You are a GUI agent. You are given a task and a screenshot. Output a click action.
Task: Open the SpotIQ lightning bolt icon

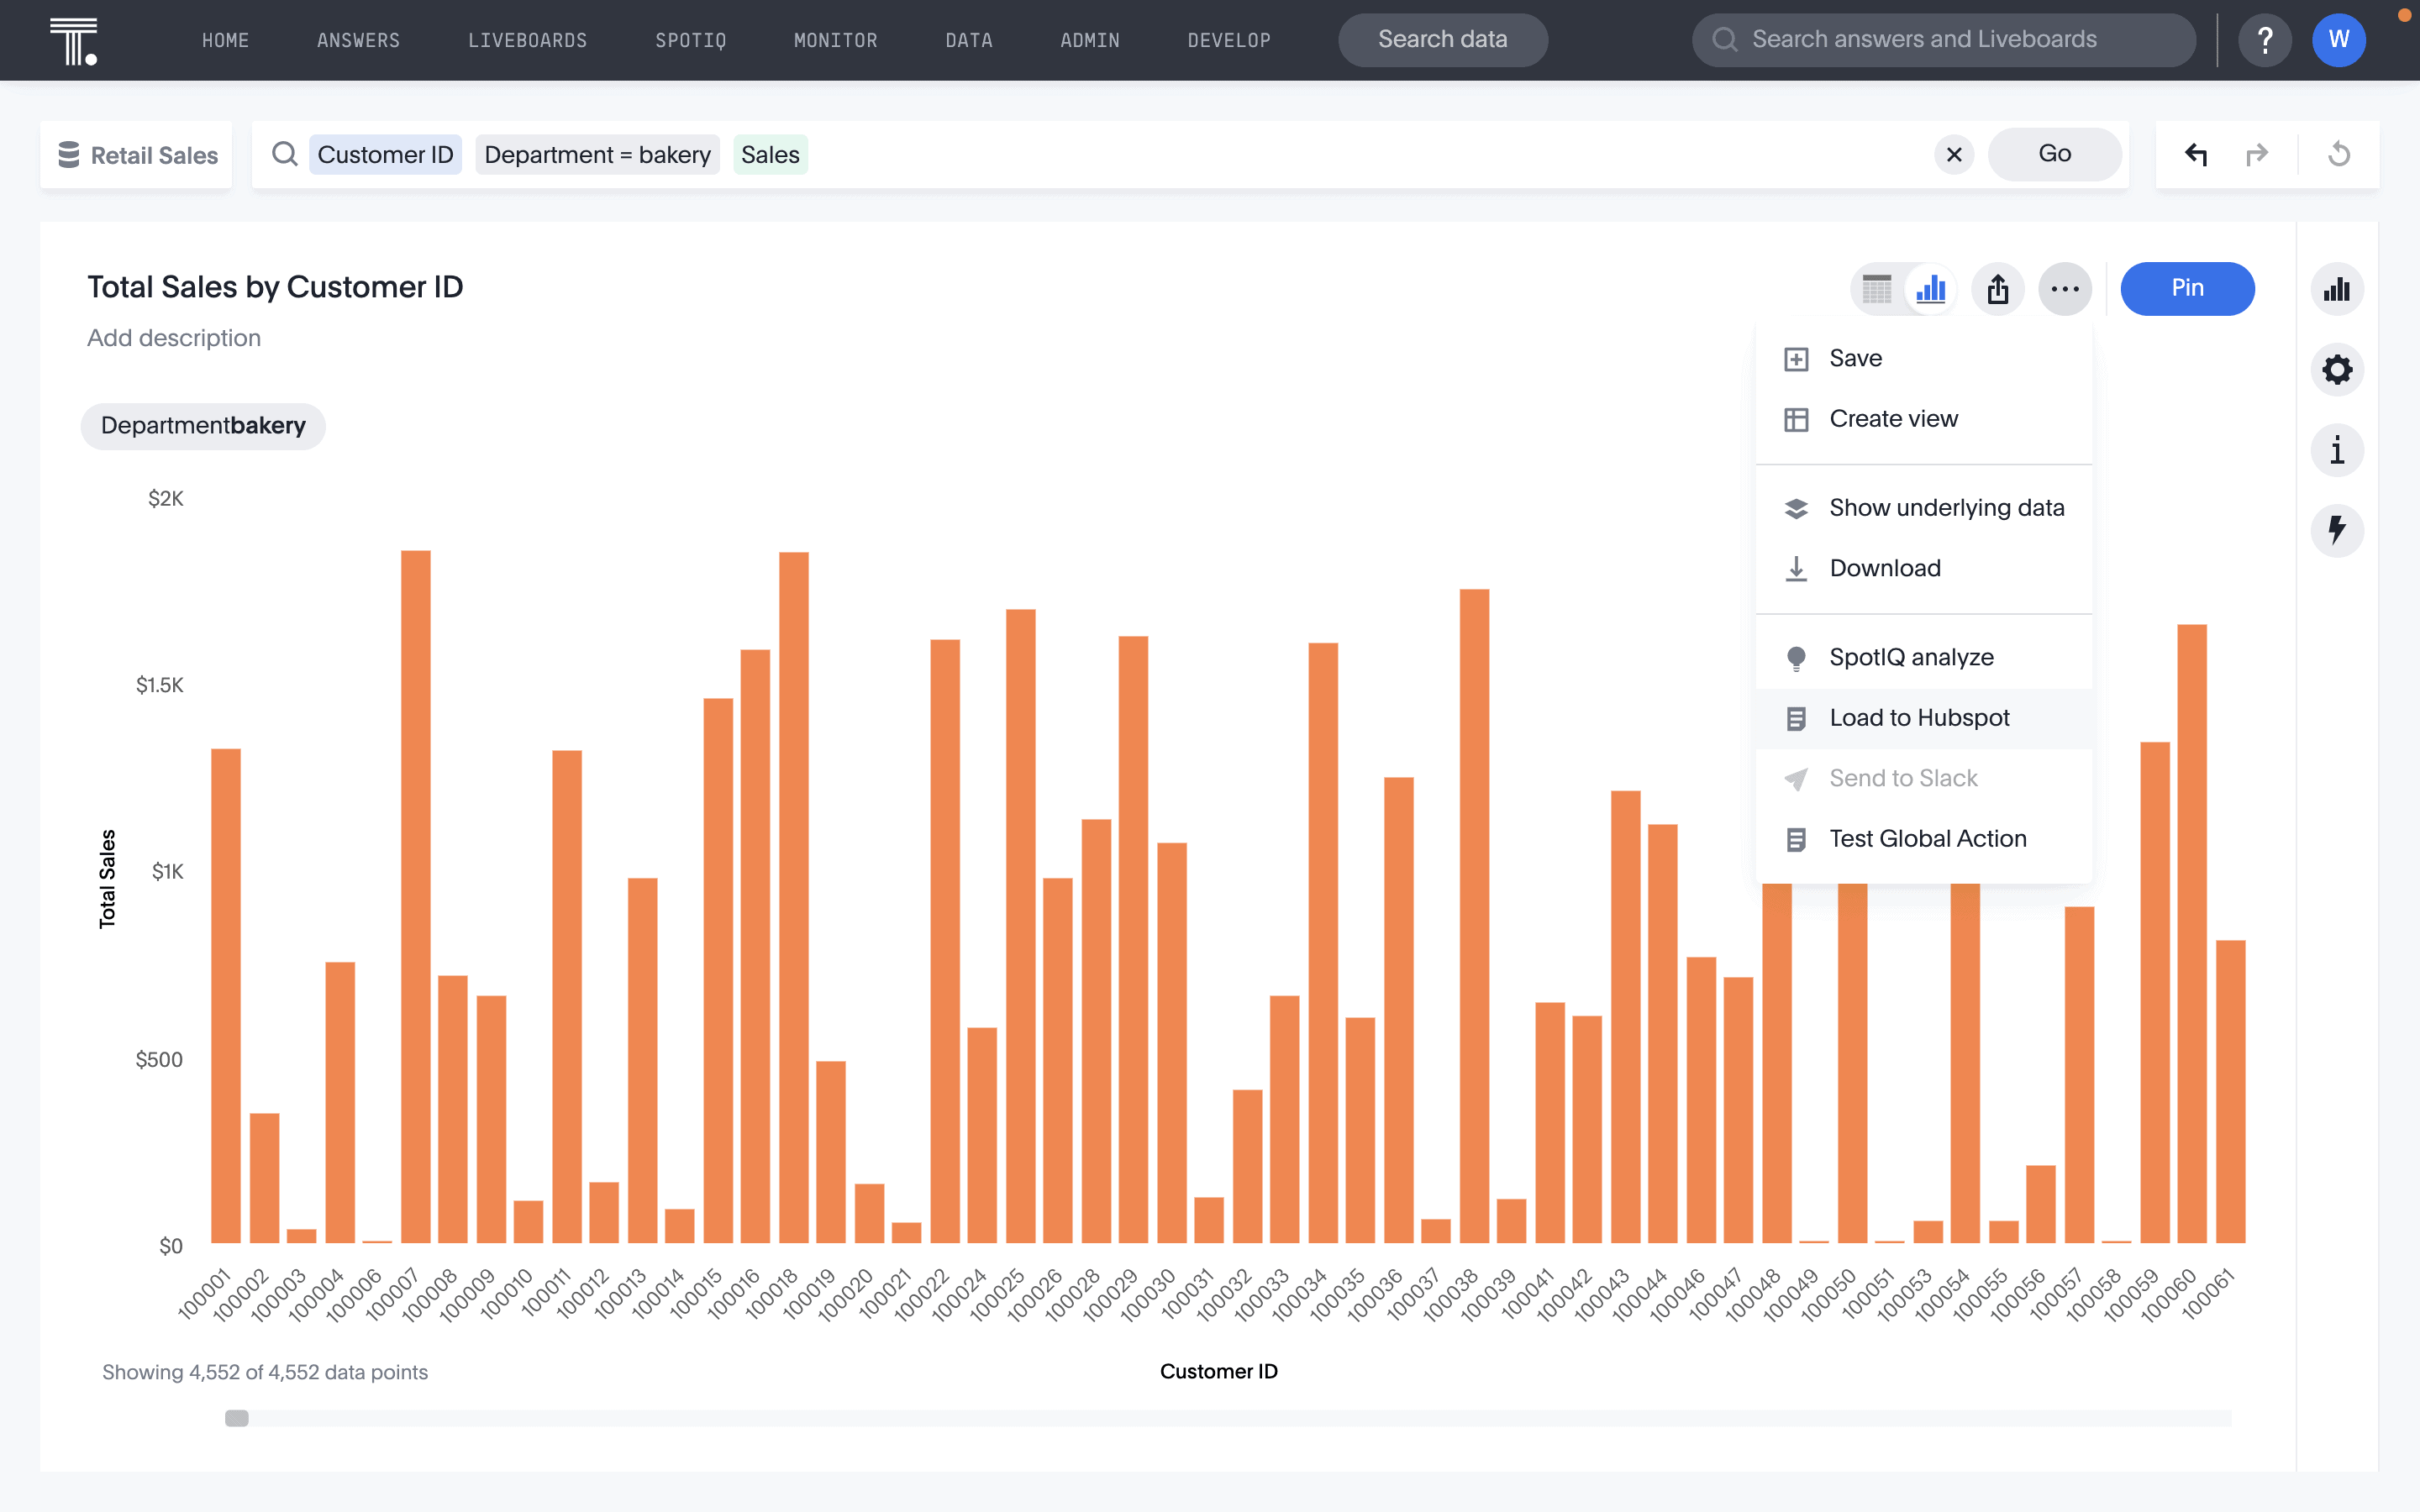[x=2337, y=530]
